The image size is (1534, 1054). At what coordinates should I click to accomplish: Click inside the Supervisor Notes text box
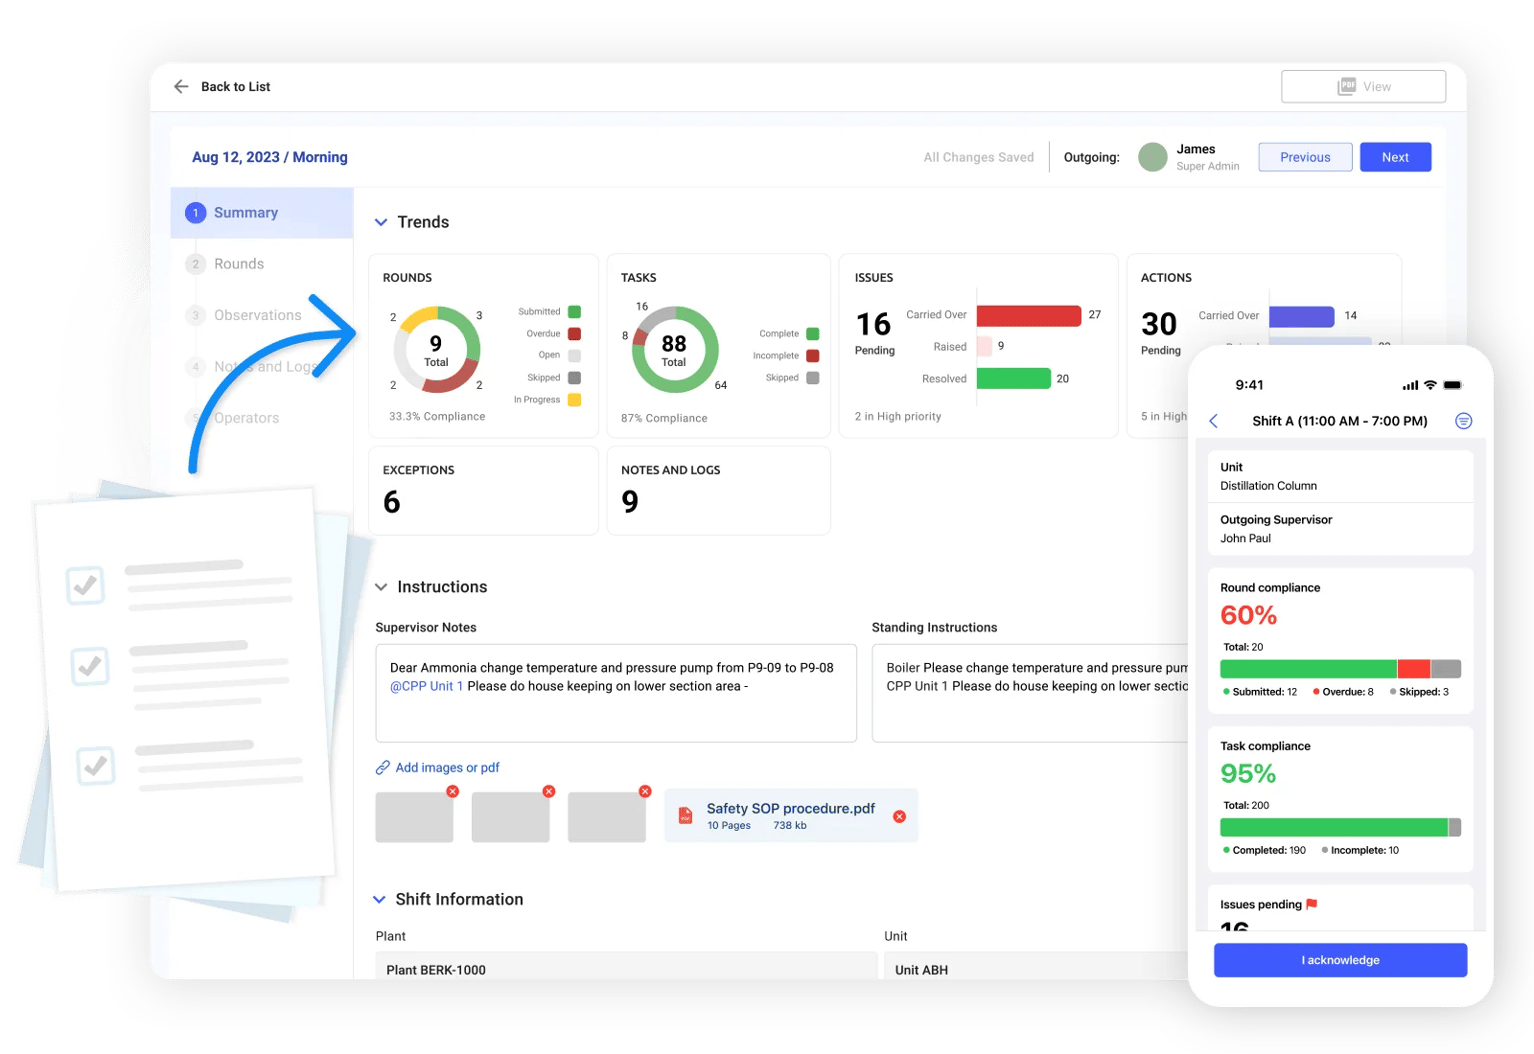616,693
